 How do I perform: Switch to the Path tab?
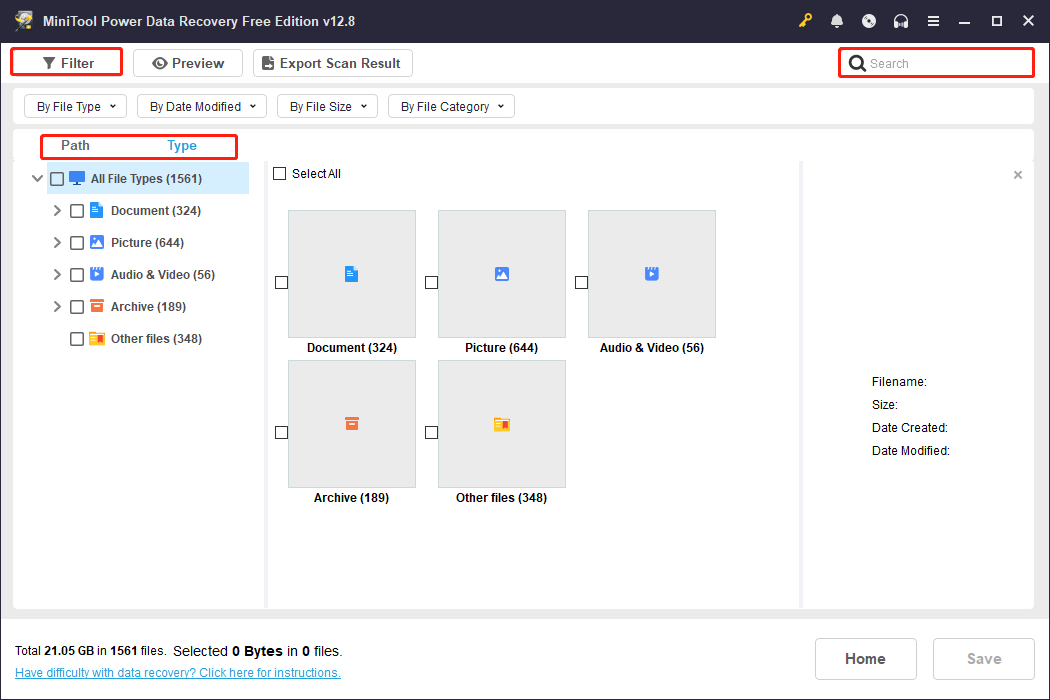point(74,145)
